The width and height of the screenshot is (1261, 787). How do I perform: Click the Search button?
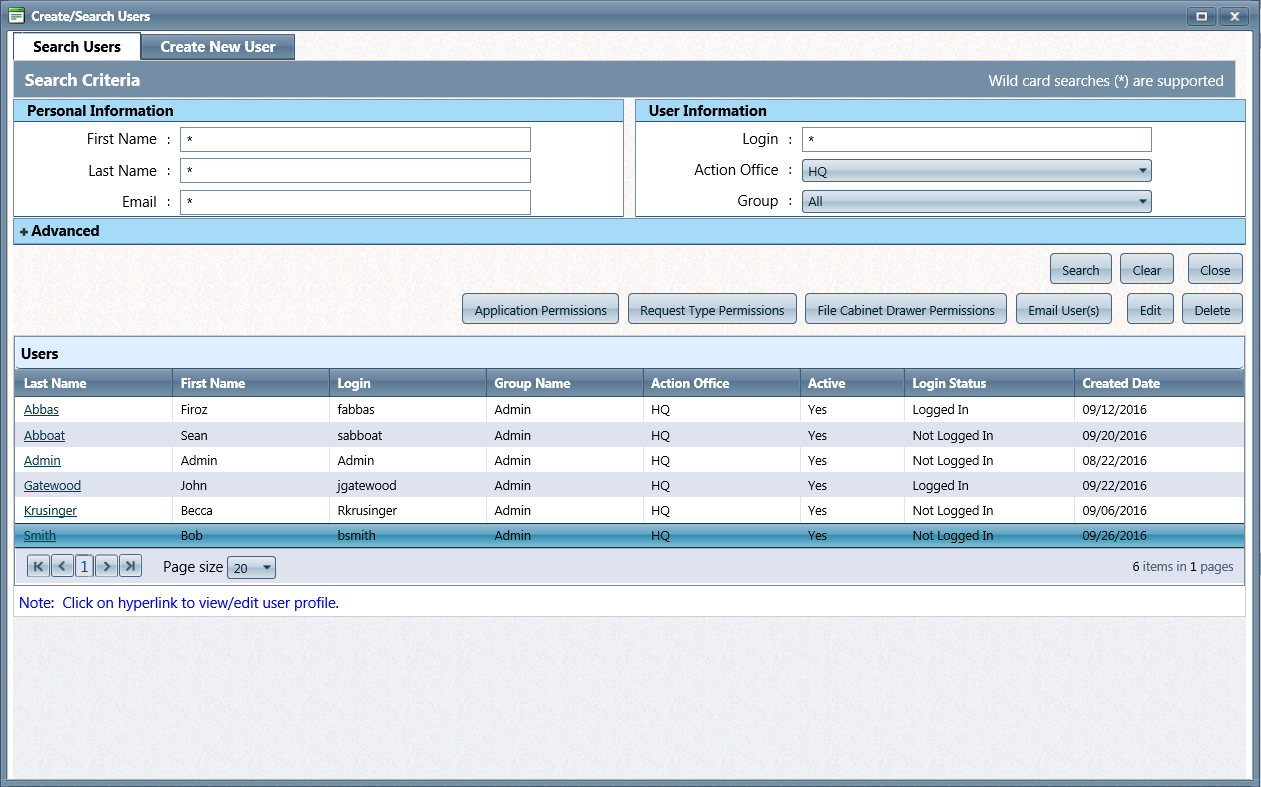1081,270
